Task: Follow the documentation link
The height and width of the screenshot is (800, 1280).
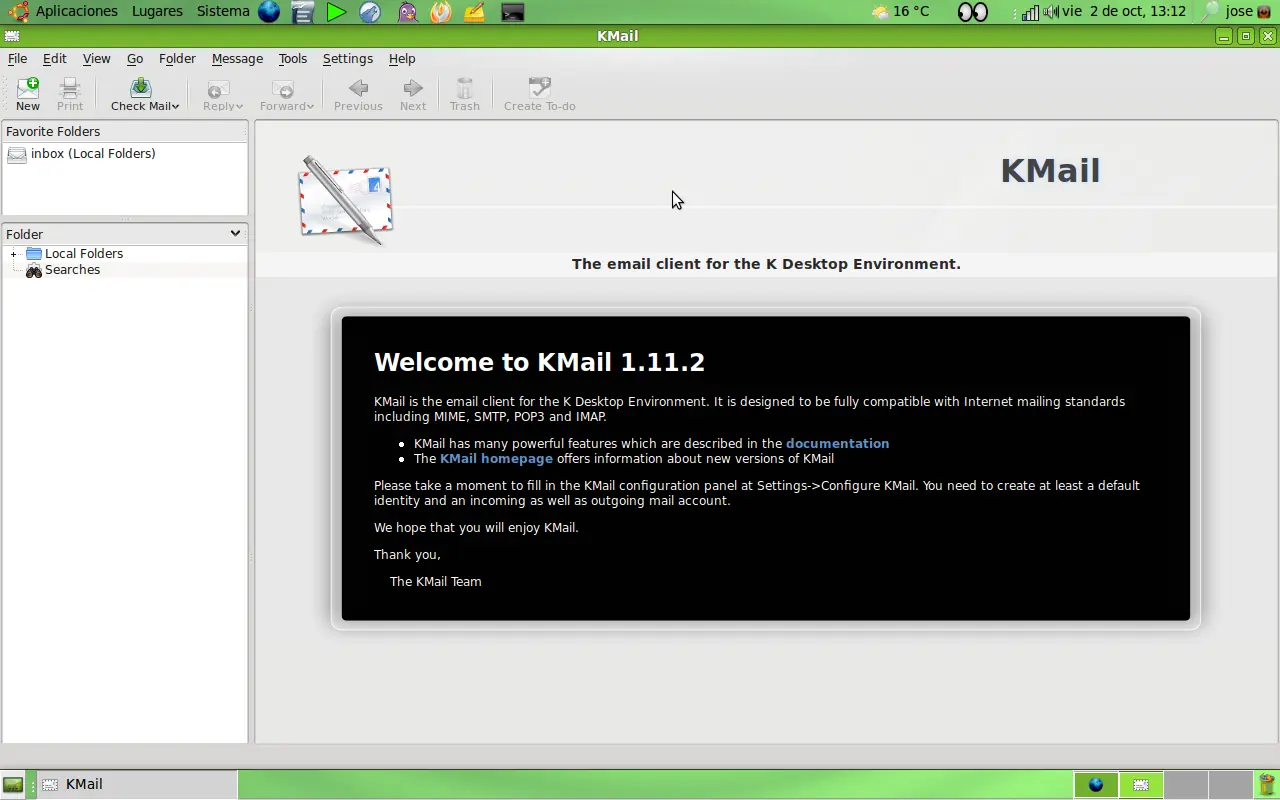Action: pyautogui.click(x=837, y=444)
